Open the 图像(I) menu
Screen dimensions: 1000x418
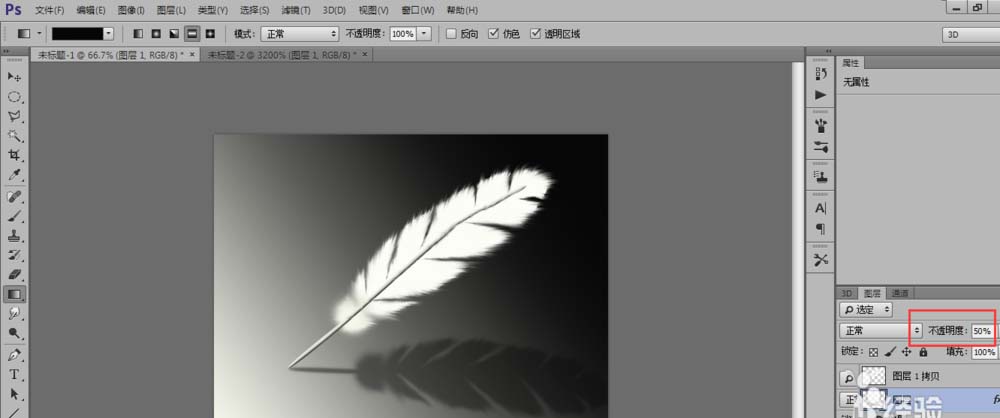coord(131,10)
